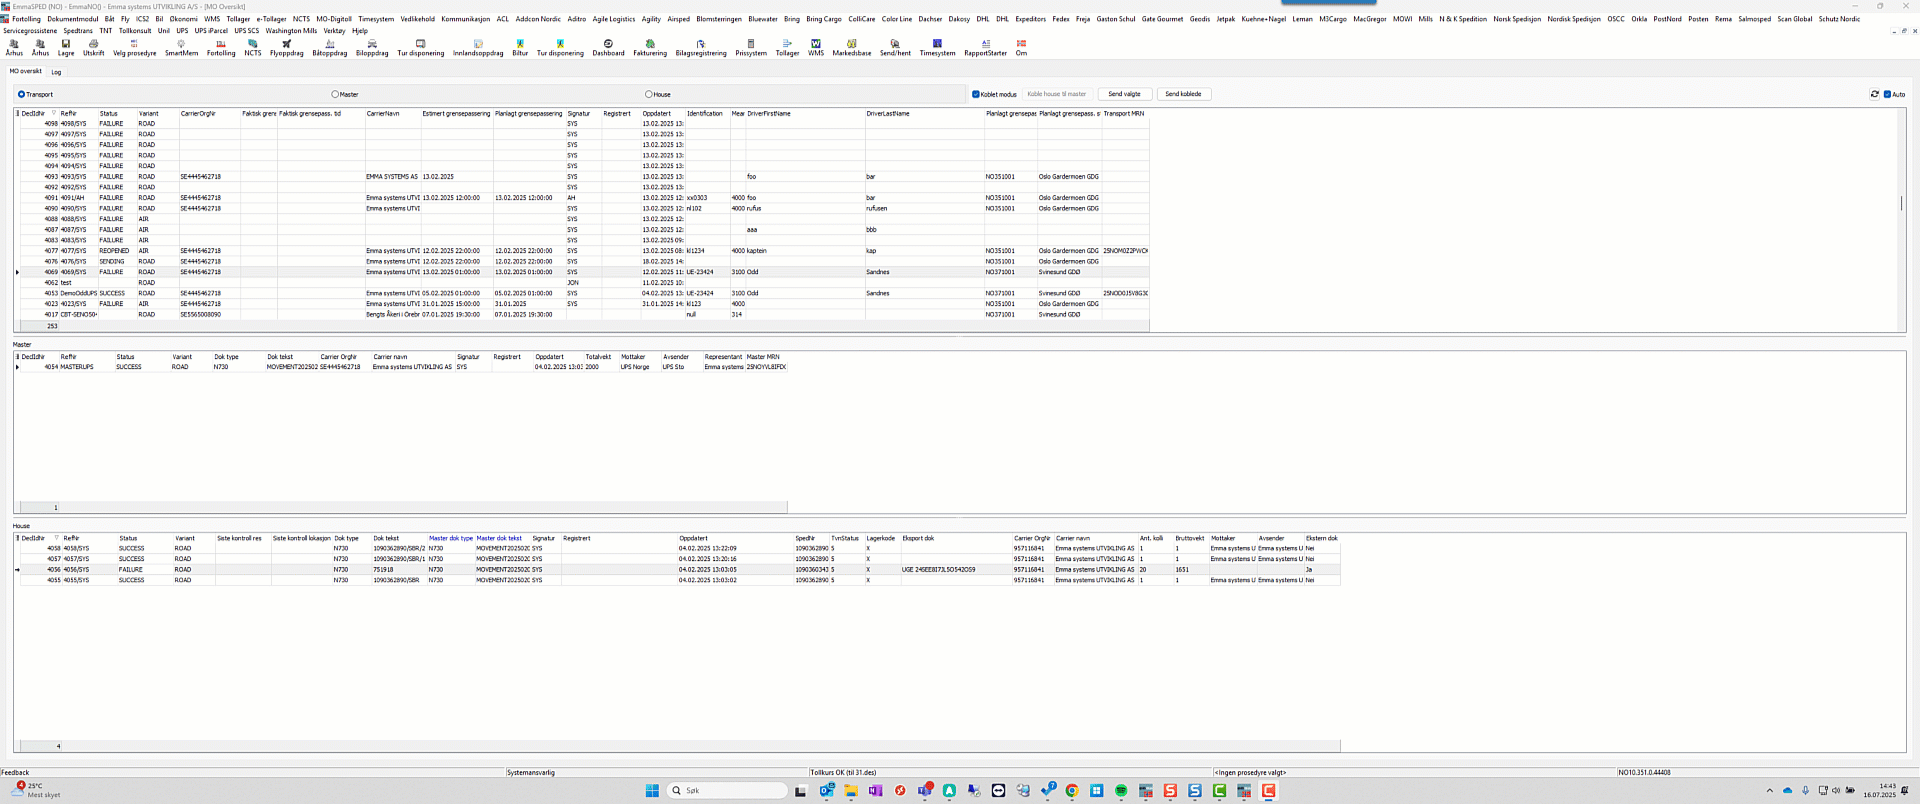1920x804 pixels.
Task: Open the Verktøy menu
Action: (334, 31)
